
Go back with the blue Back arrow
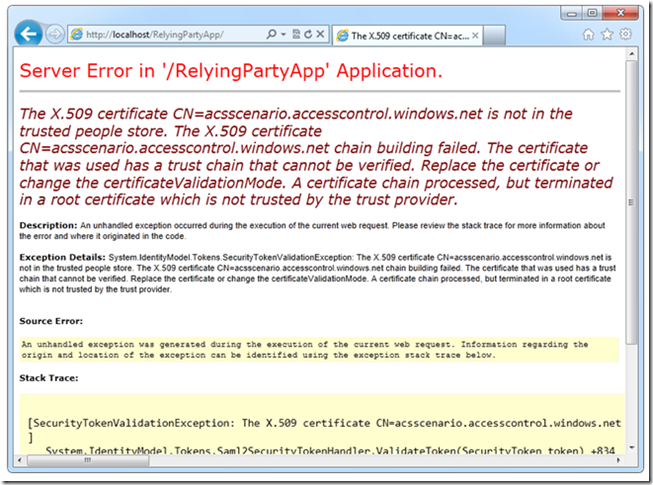click(x=28, y=34)
